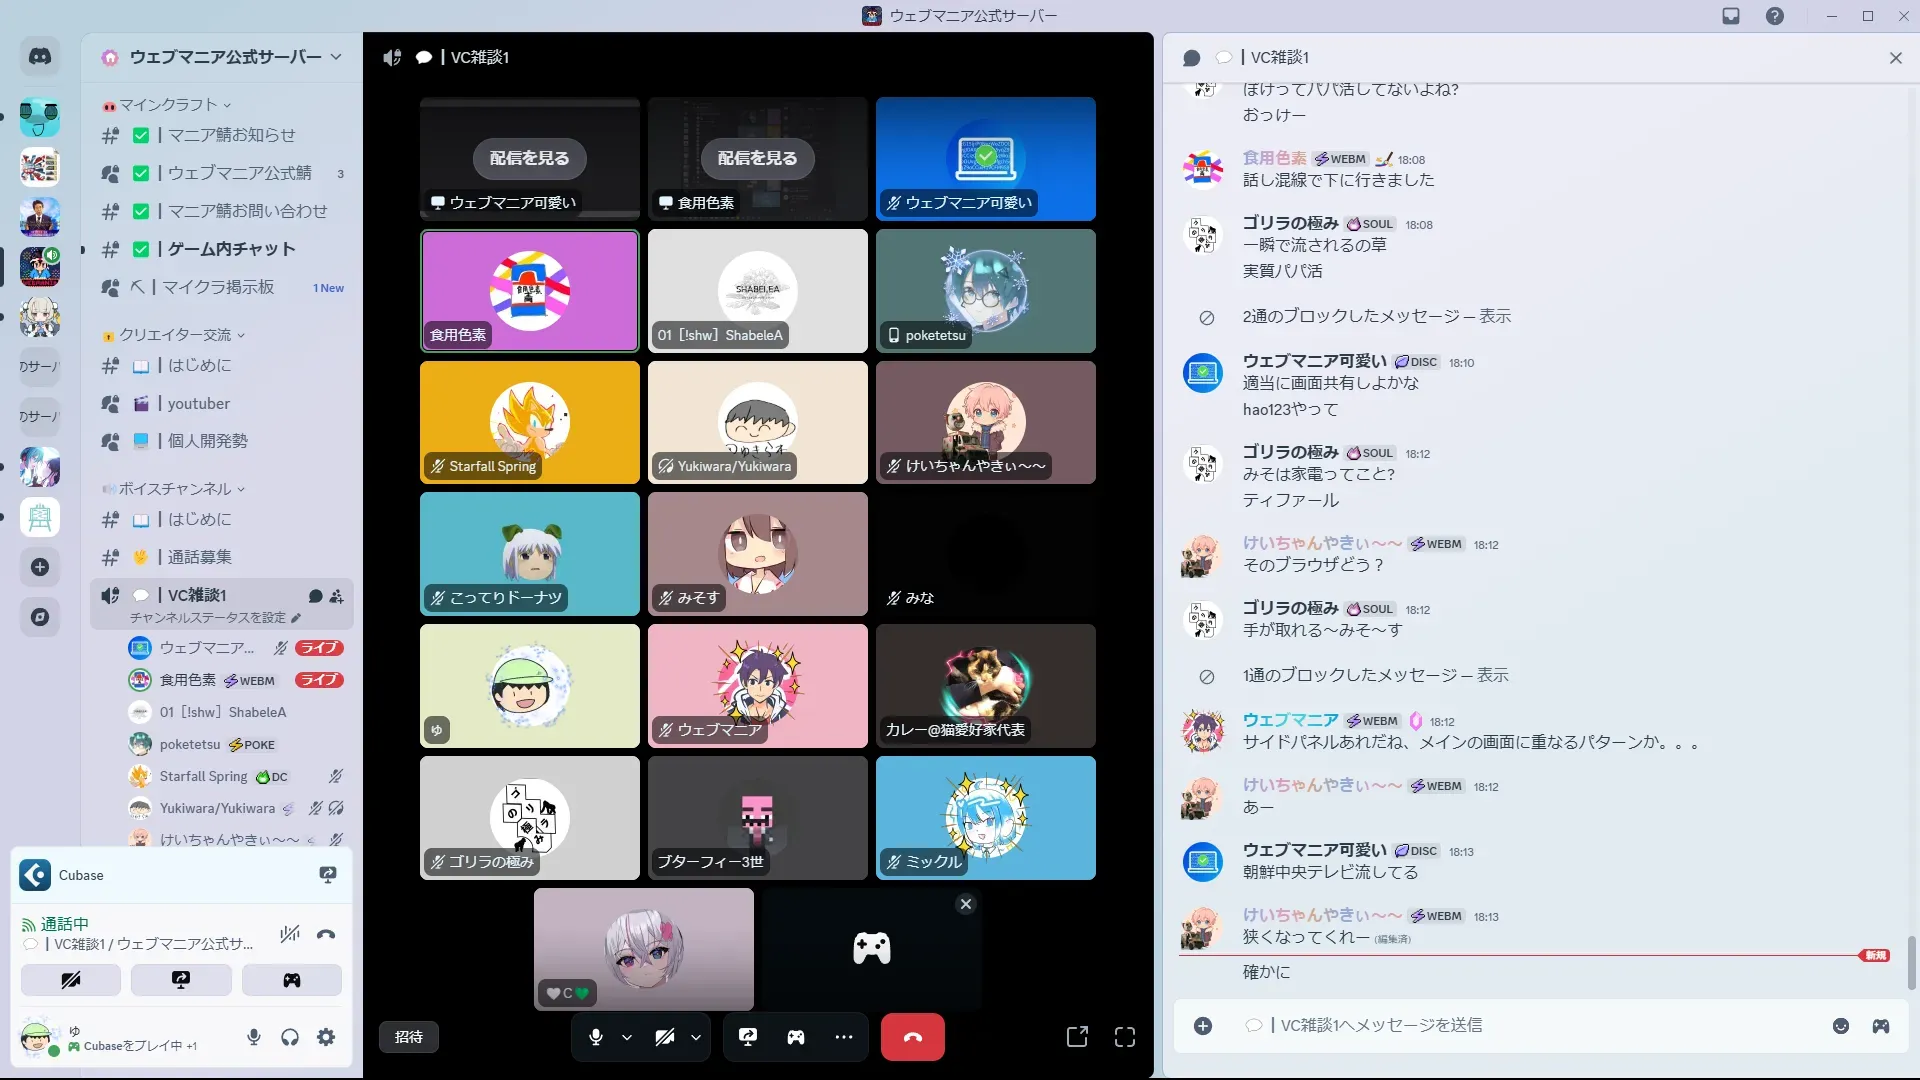Toggle camera on in bottom call bar
Screen dimensions: 1920x1080
coord(664,1037)
